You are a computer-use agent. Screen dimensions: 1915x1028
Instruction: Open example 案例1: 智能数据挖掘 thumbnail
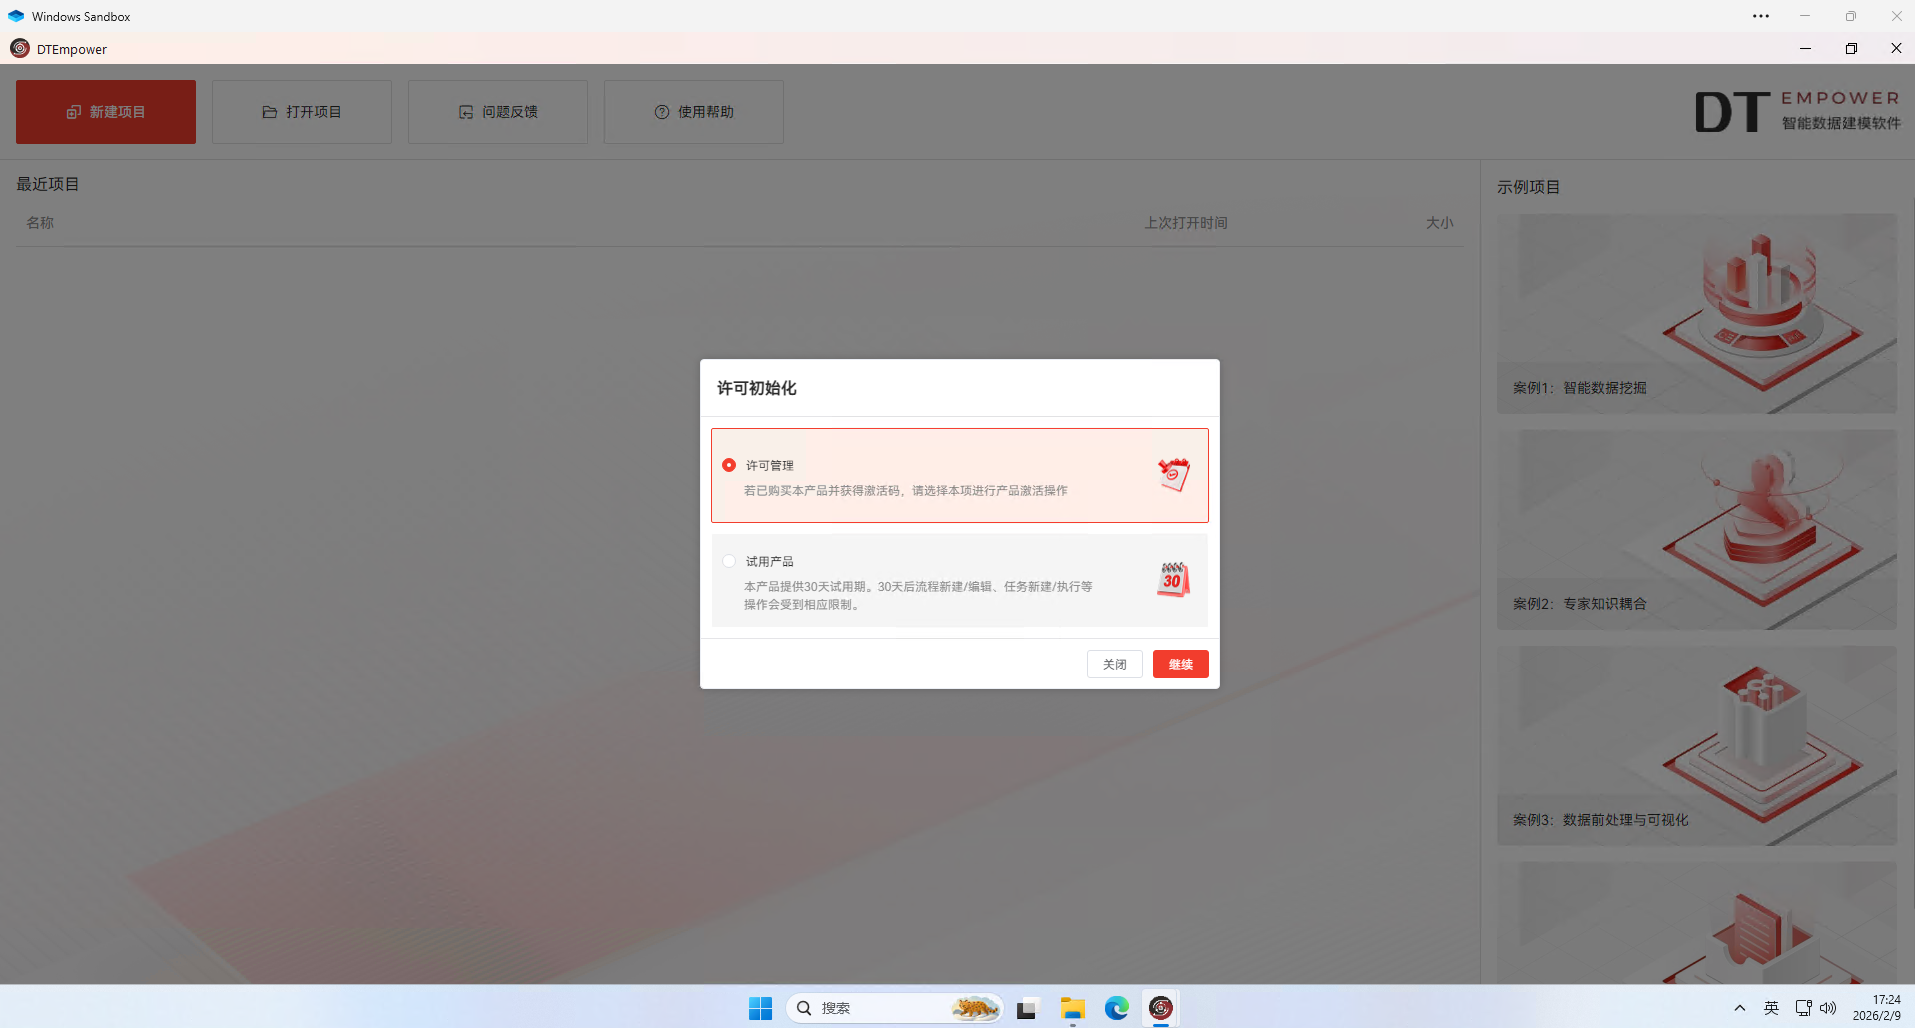1696,313
